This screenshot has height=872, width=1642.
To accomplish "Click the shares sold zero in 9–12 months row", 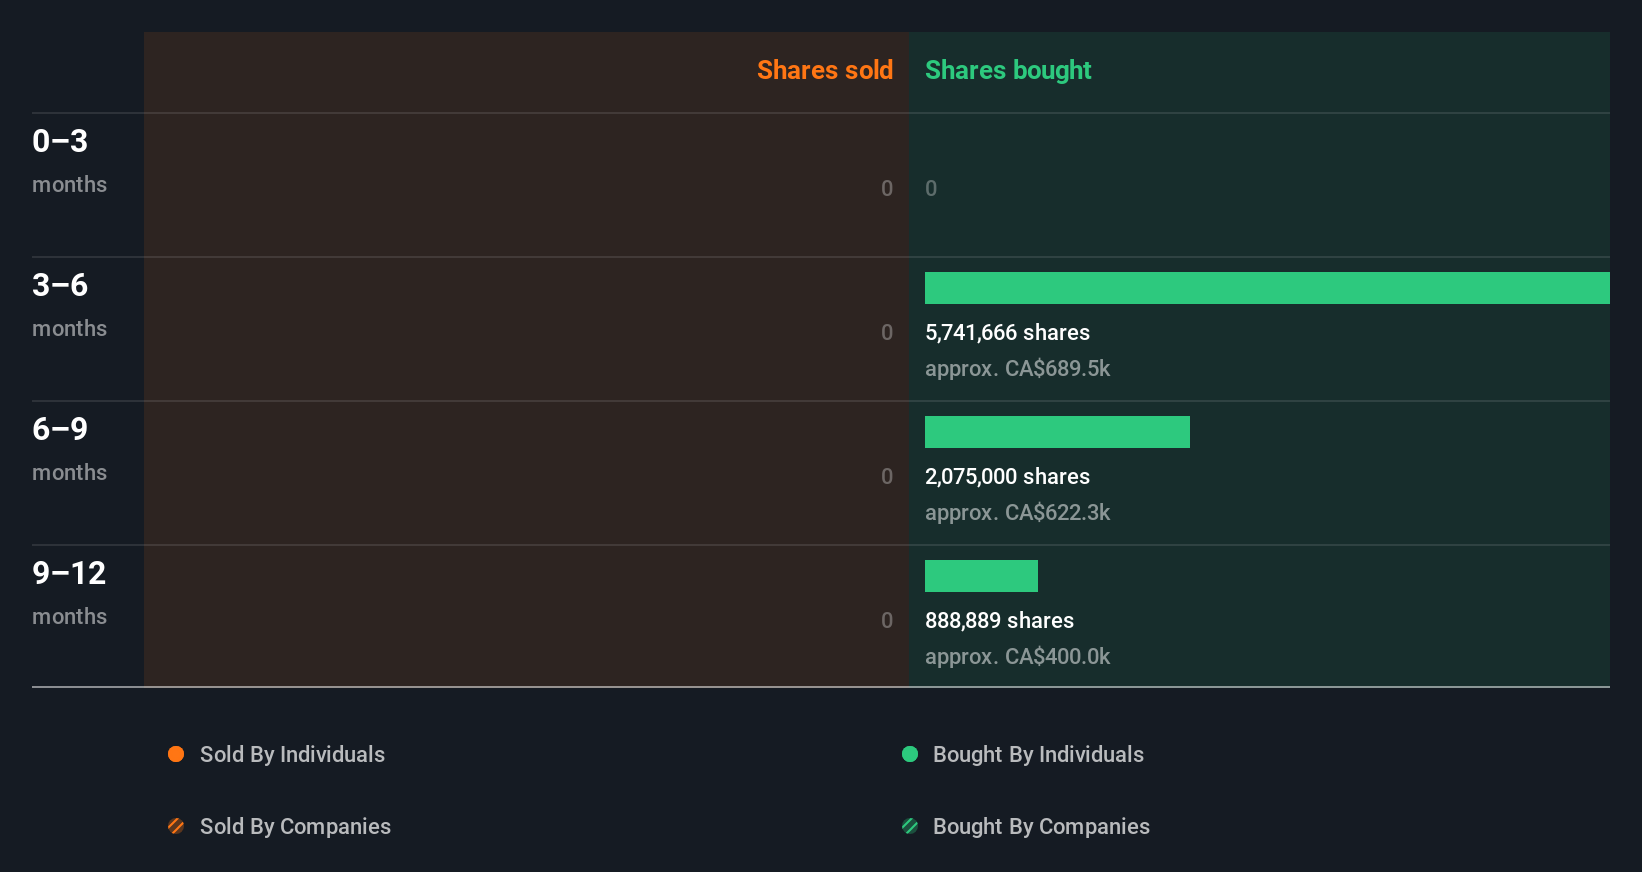I will click(x=887, y=620).
